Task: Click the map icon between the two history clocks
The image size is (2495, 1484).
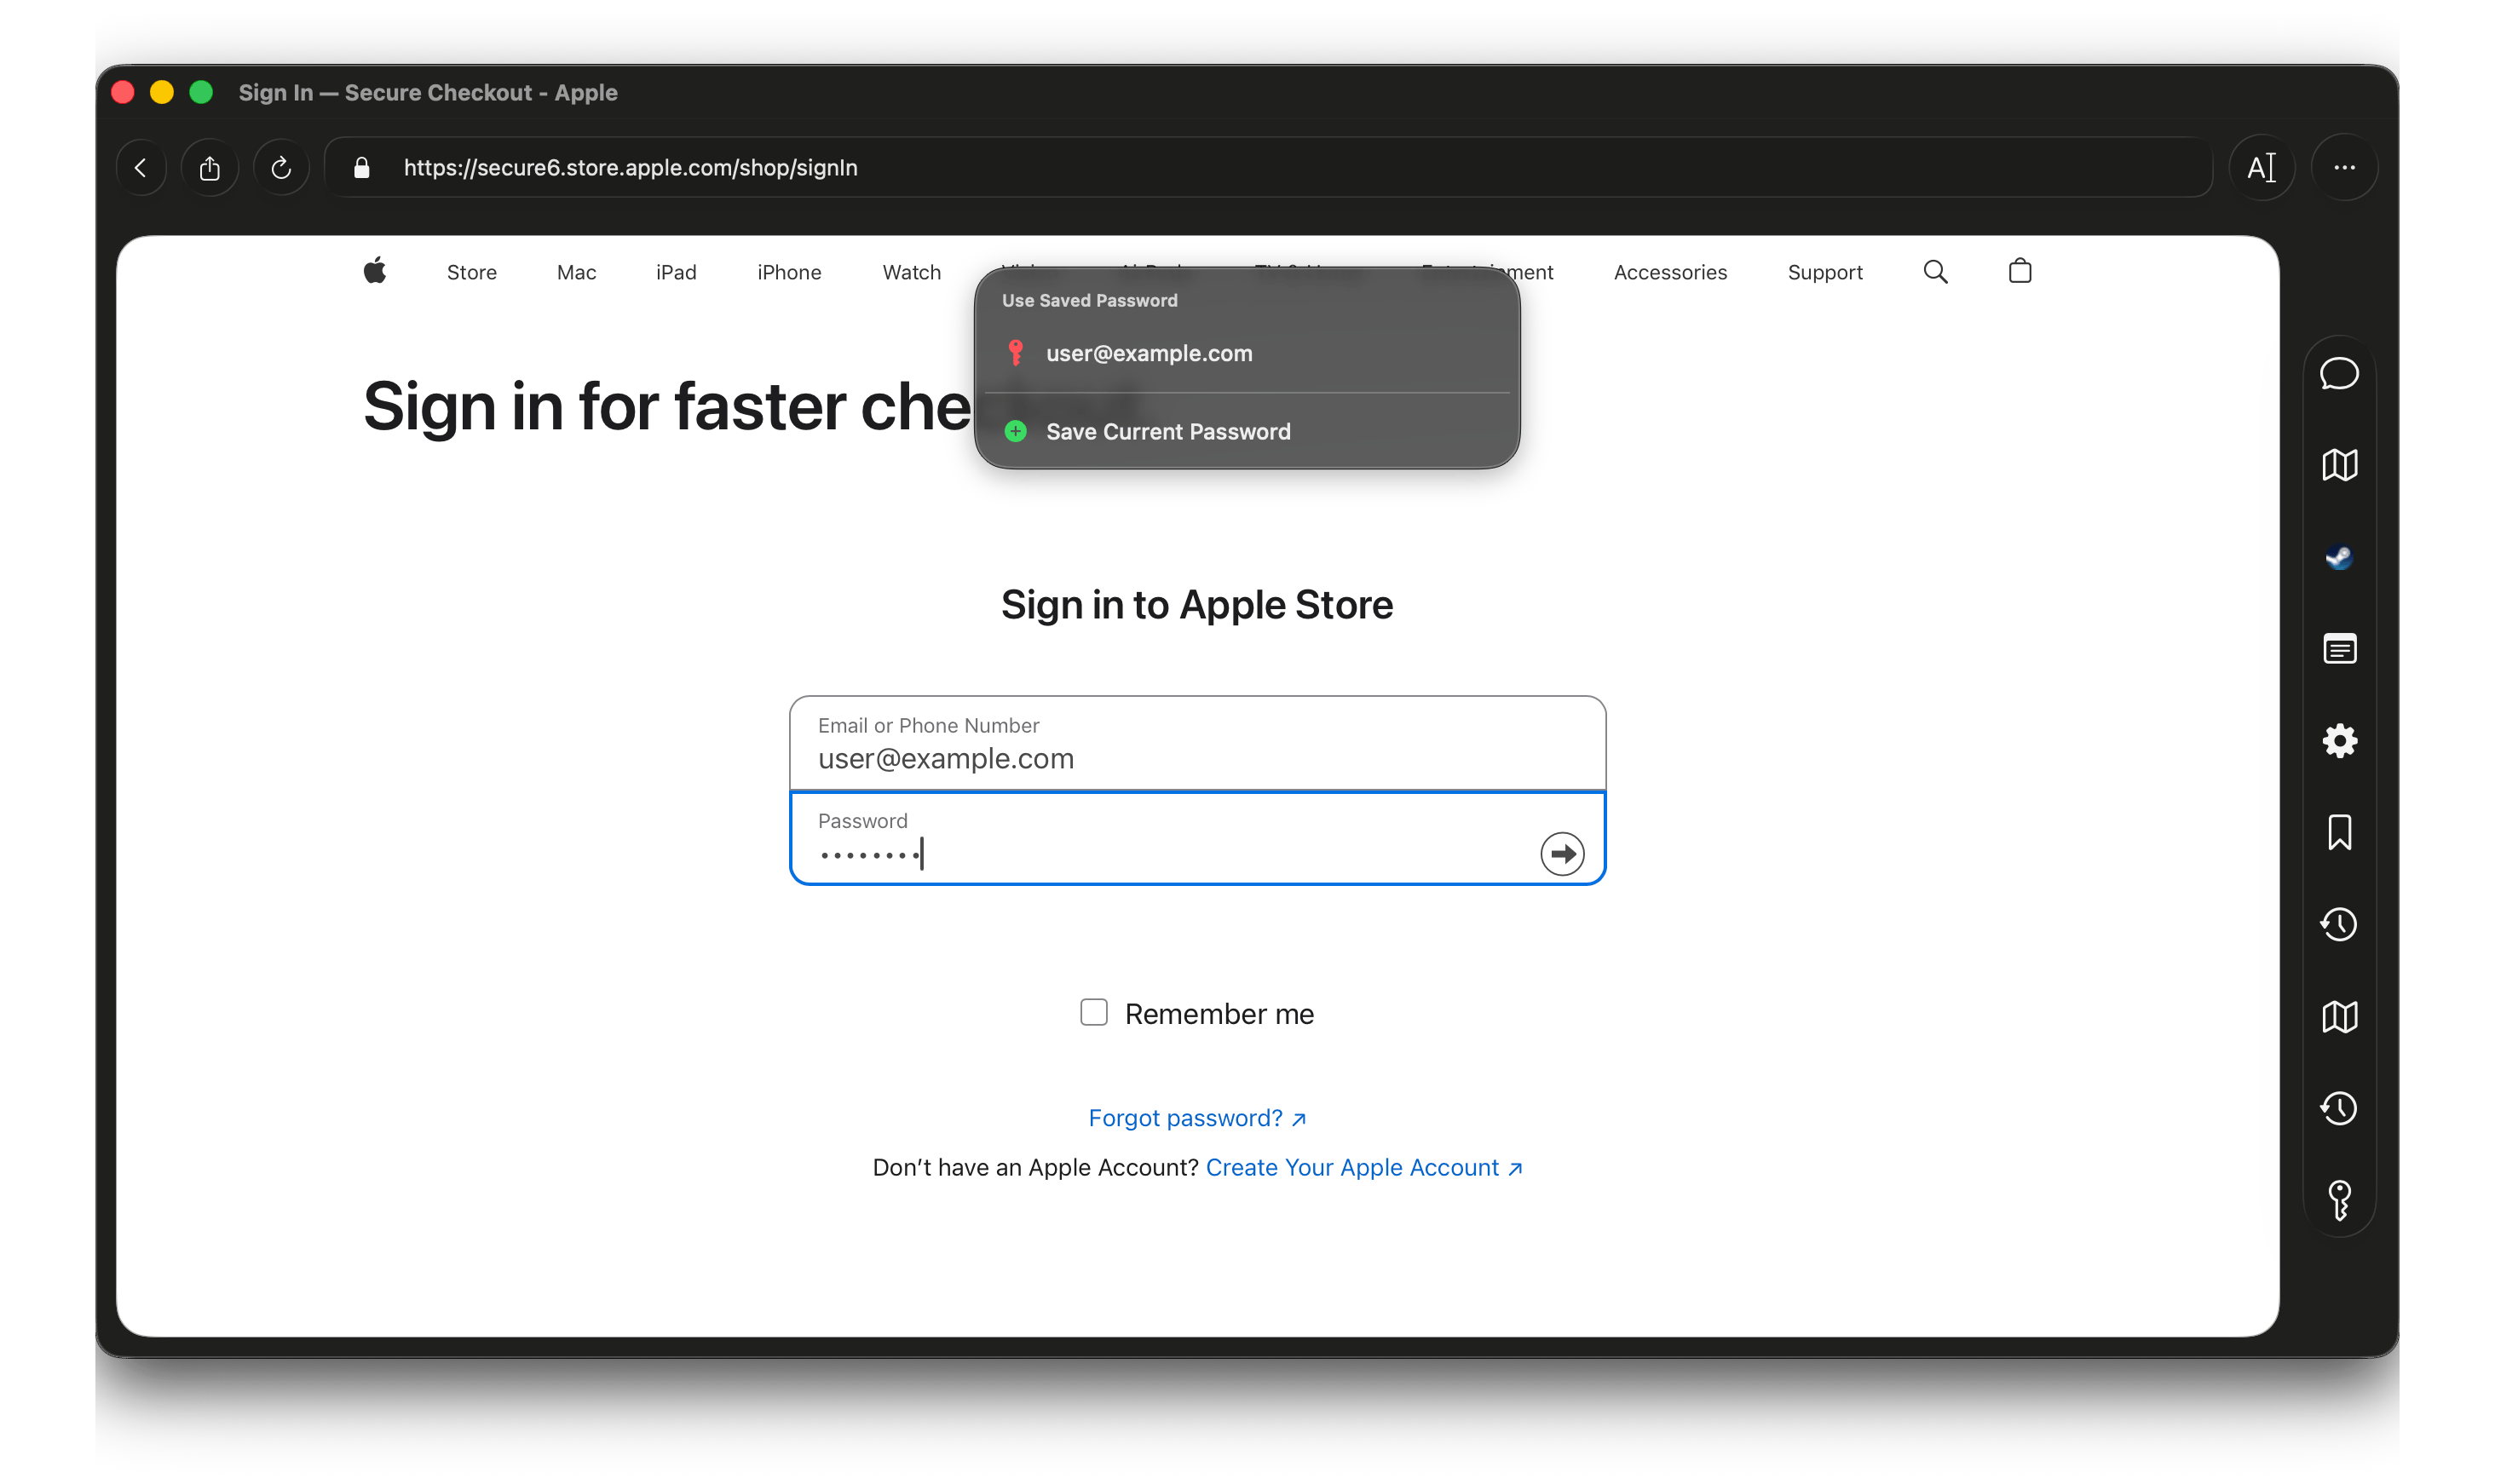Action: click(x=2338, y=1017)
